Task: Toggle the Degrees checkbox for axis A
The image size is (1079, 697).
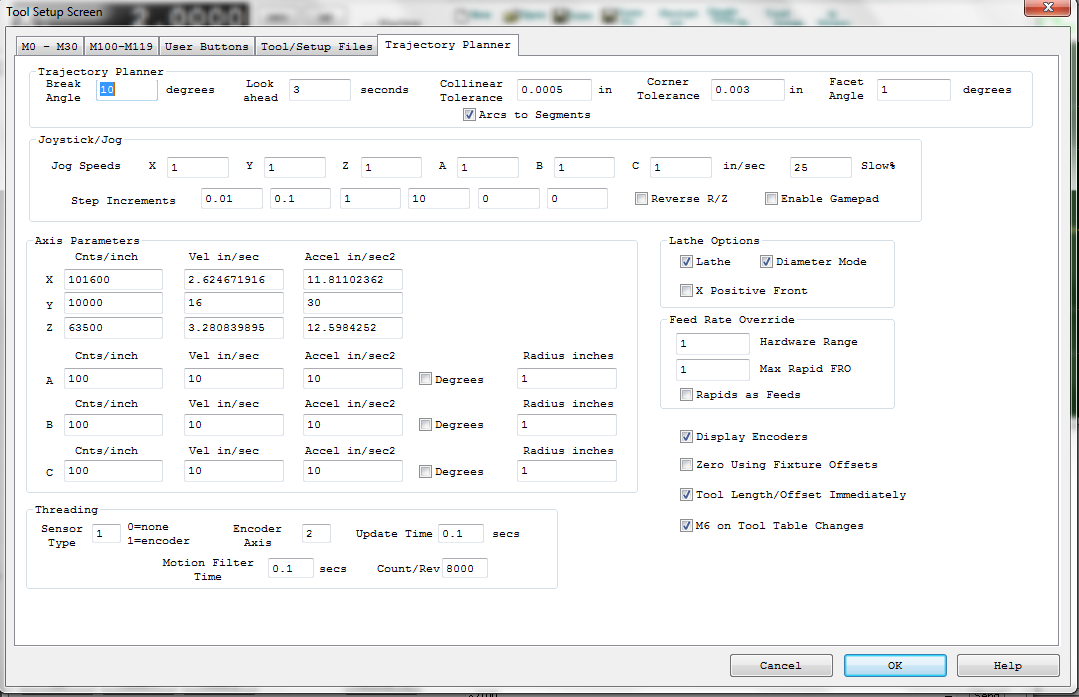Action: point(426,380)
